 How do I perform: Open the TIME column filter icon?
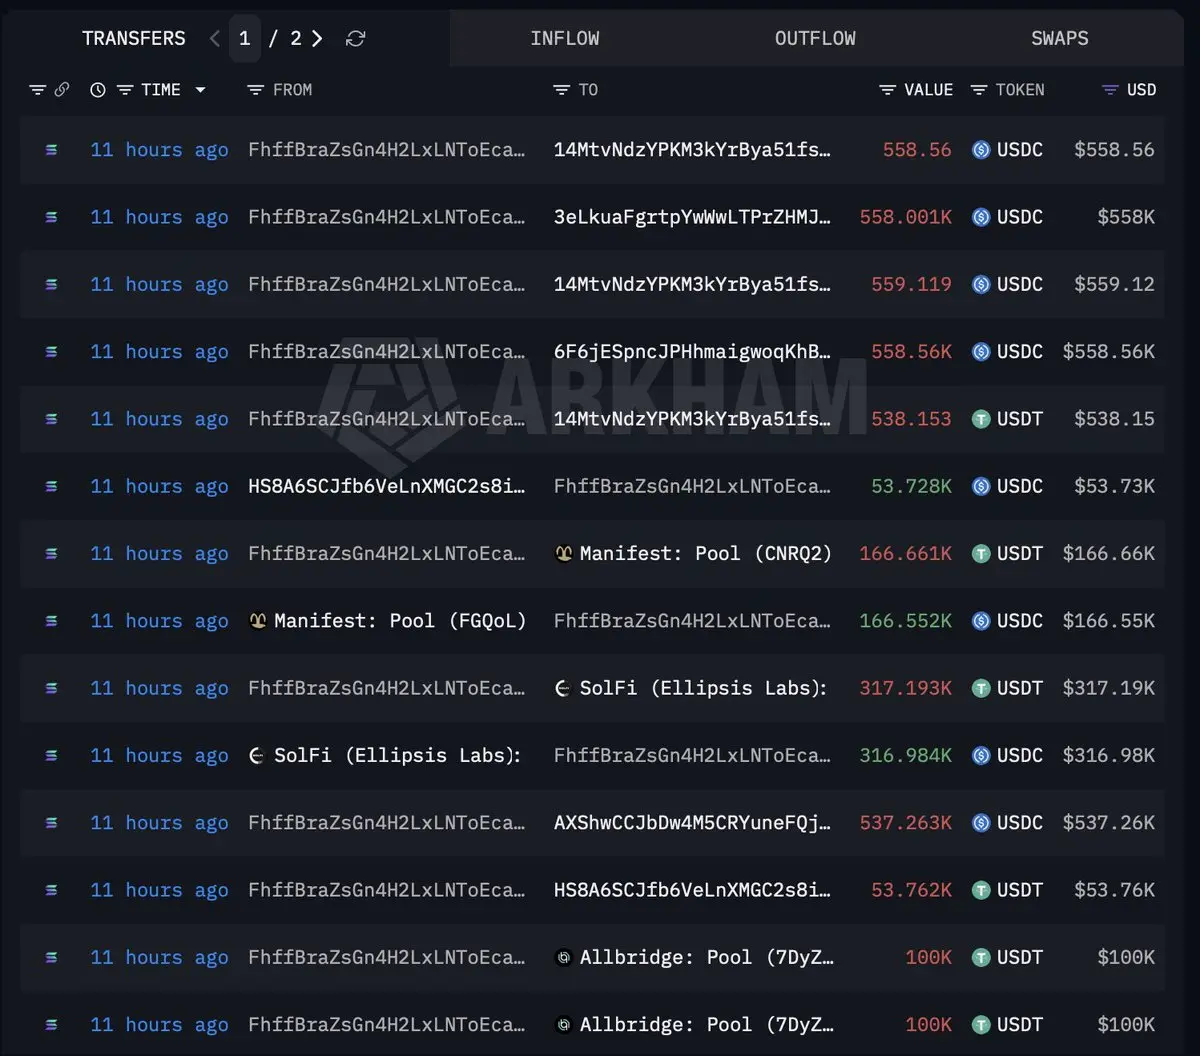click(x=125, y=90)
